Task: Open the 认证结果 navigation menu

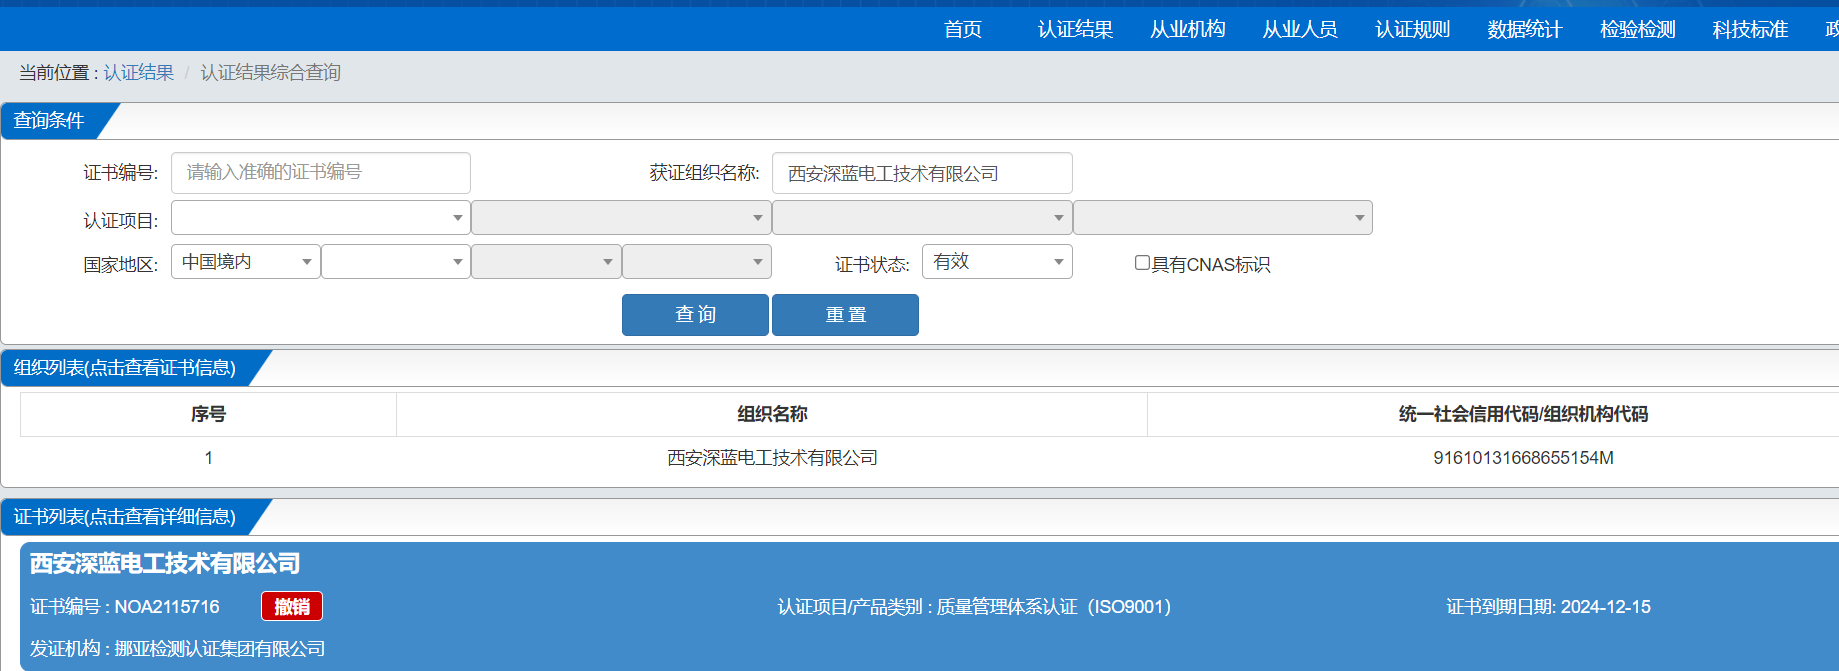Action: (x=1075, y=29)
